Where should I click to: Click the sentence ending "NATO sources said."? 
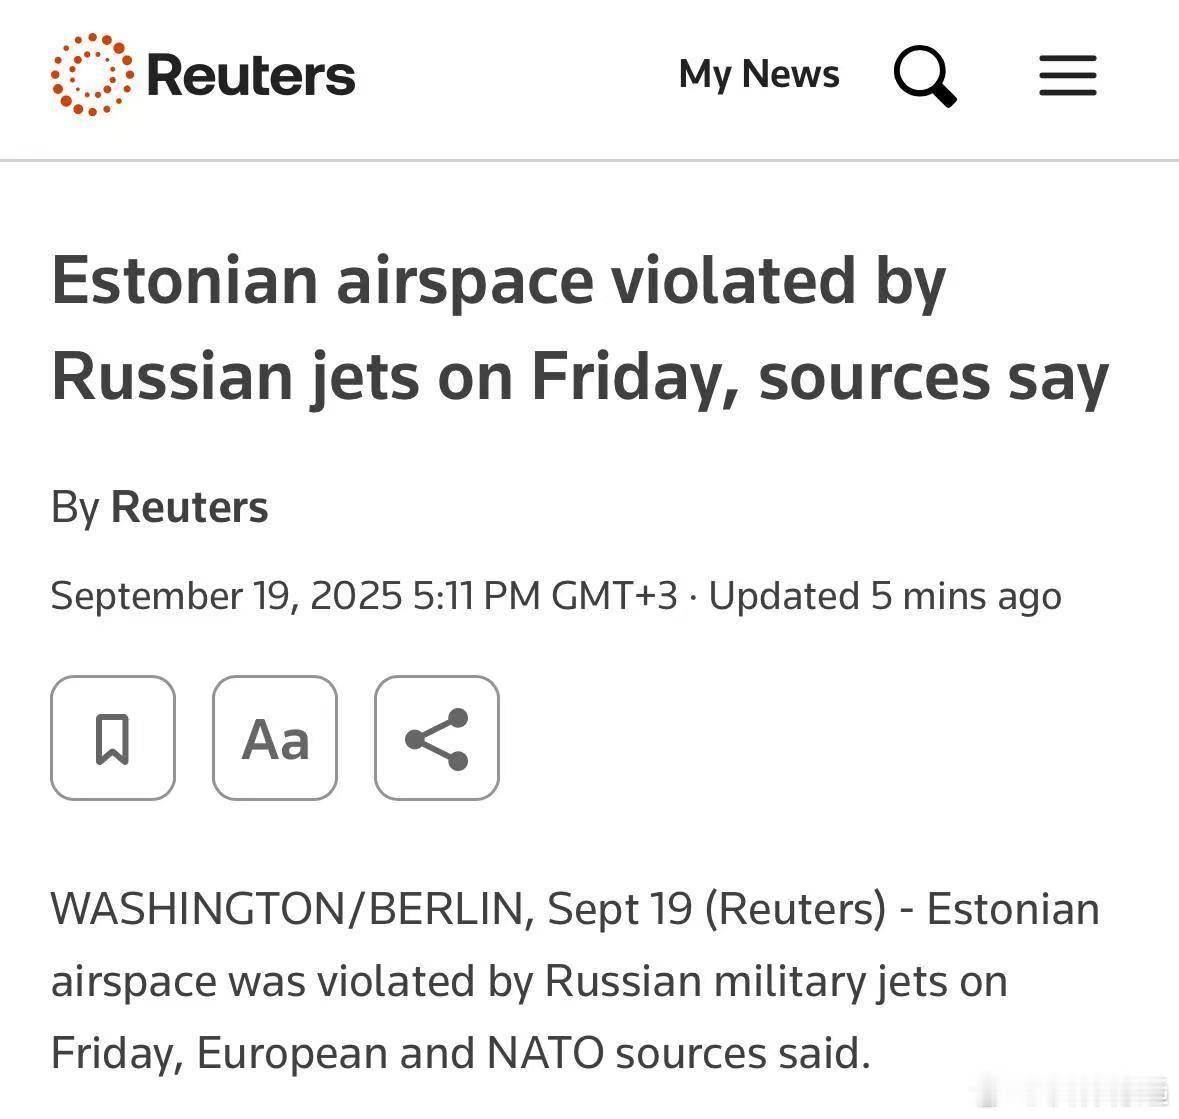460,1053
